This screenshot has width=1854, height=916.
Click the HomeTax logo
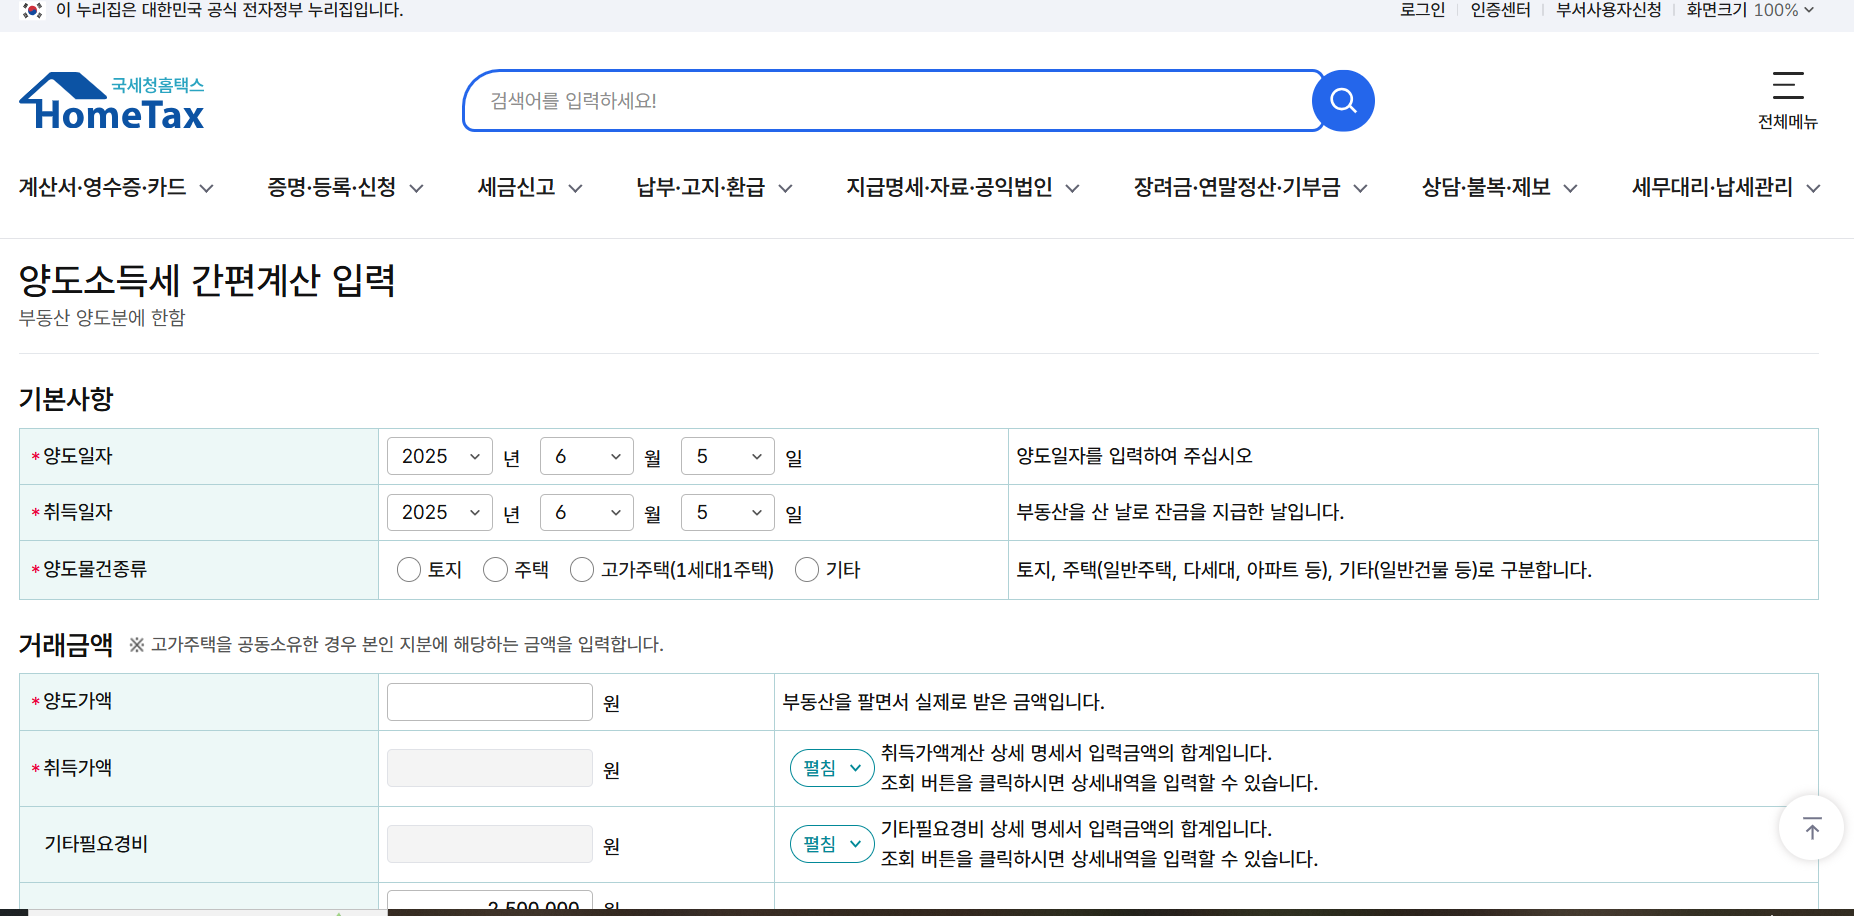point(110,100)
